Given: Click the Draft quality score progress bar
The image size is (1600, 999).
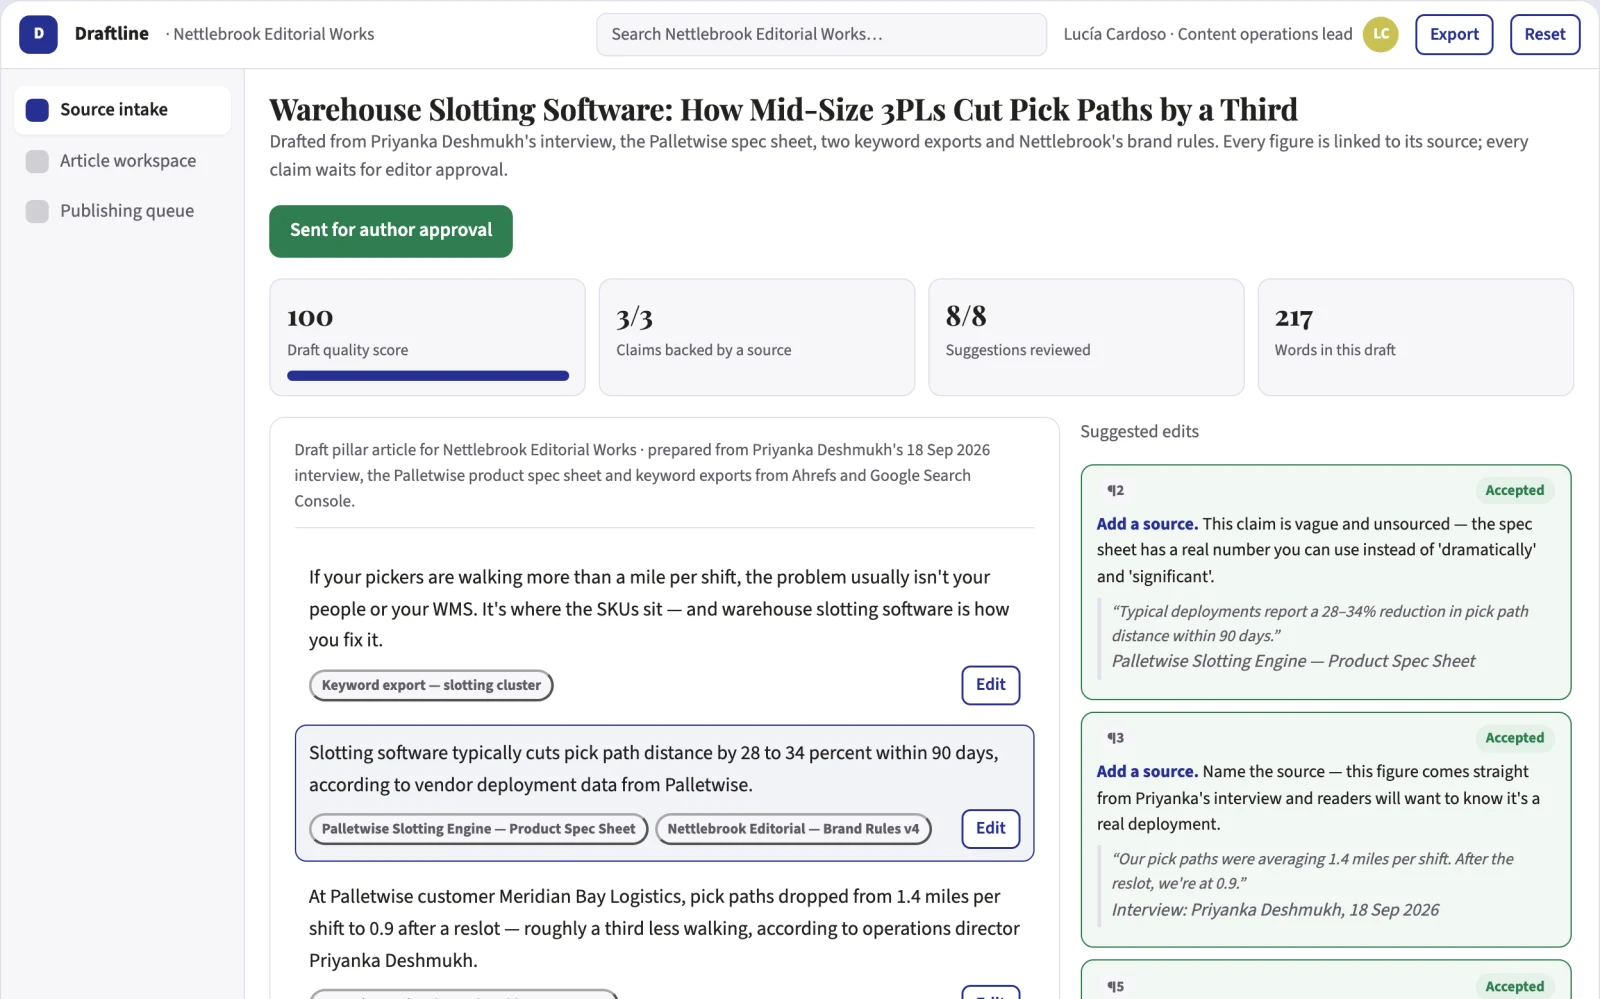Looking at the screenshot, I should 428,376.
